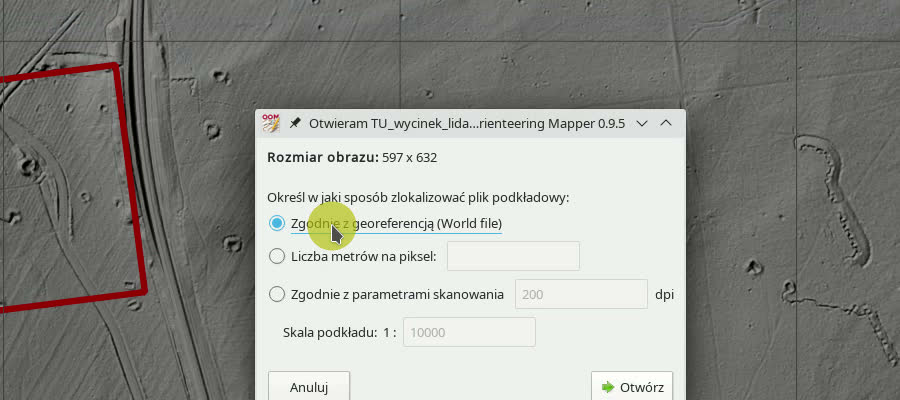Click the Anuluj button

point(309,387)
